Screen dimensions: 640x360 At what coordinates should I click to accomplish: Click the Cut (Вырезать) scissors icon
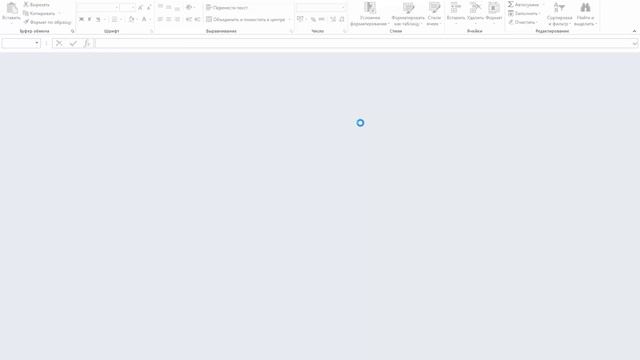coord(26,4)
